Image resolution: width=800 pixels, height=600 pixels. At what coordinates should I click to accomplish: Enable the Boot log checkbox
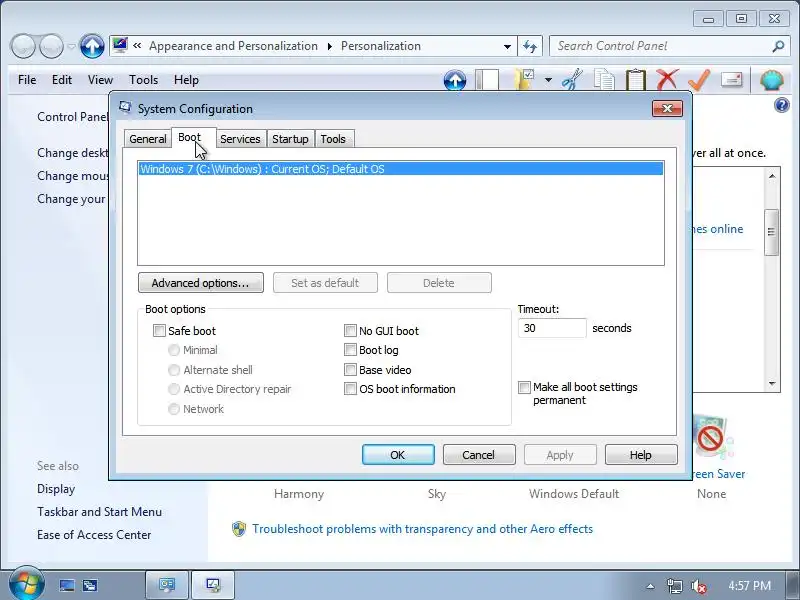[x=350, y=350]
